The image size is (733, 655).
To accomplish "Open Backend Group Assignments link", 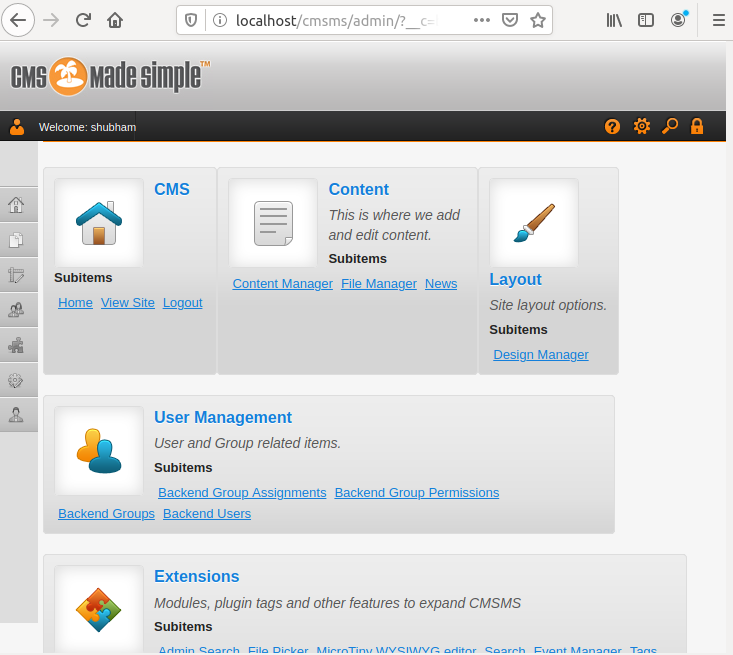I will tap(242, 492).
